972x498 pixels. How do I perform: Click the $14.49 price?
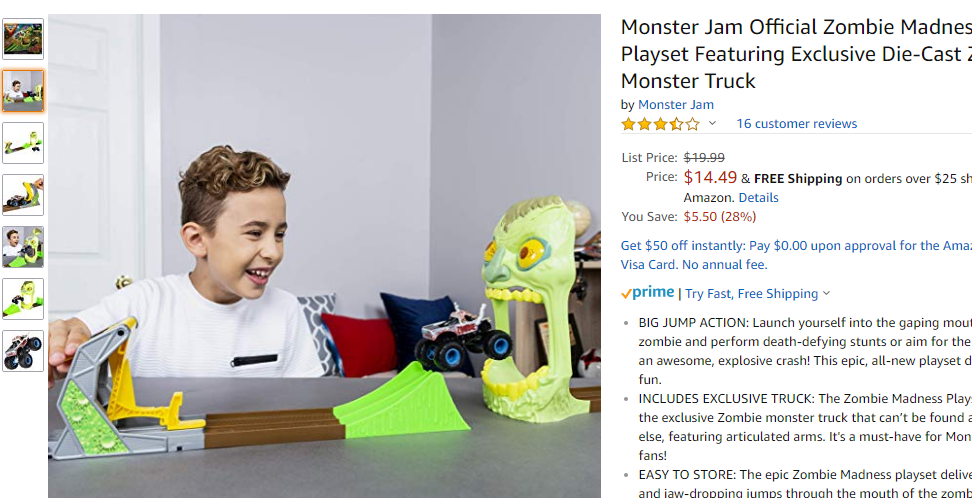710,177
